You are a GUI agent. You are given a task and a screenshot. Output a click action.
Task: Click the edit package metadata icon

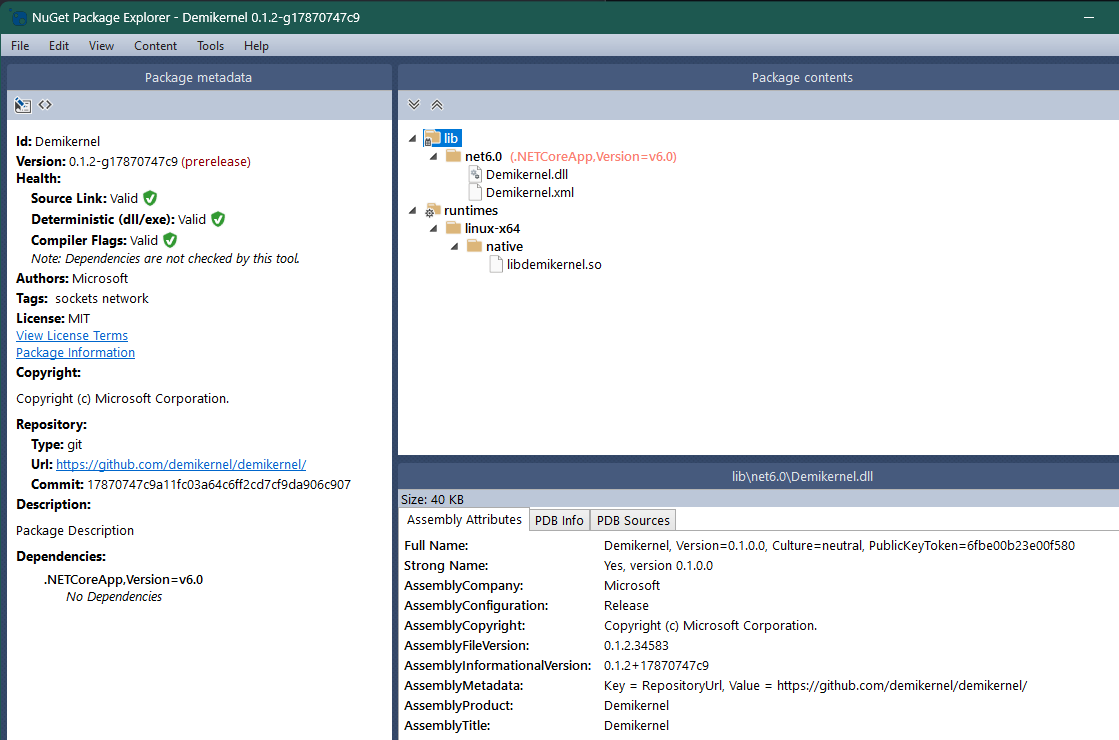coord(22,104)
